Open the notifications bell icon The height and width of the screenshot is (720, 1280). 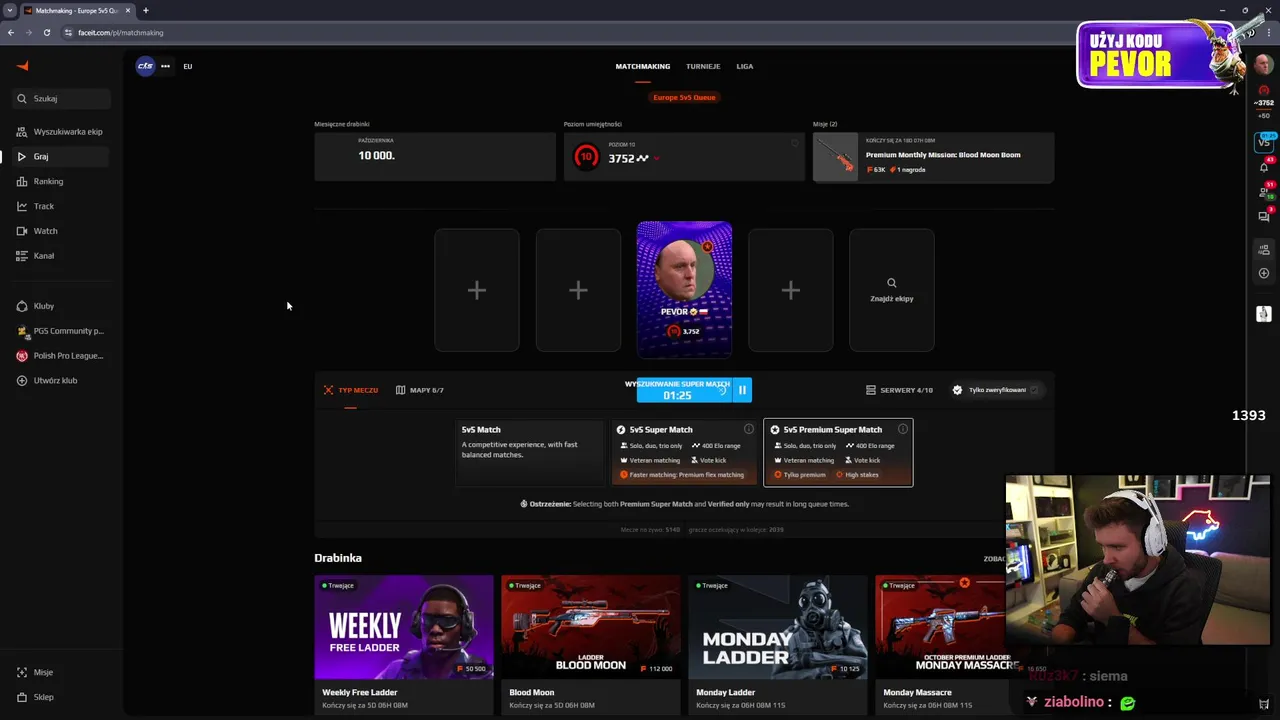tap(1264, 167)
